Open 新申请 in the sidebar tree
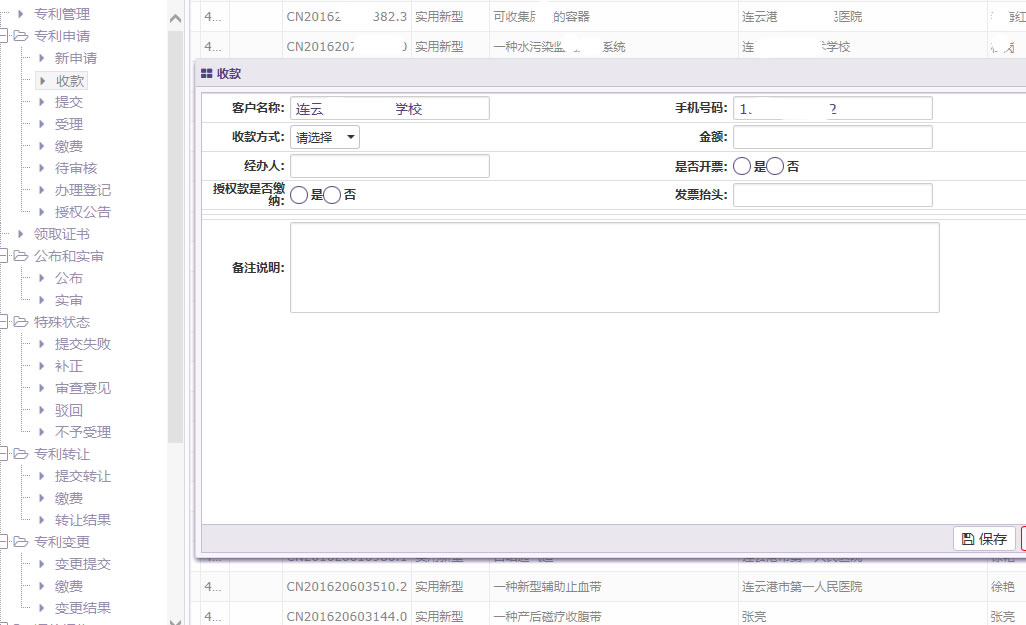This screenshot has width=1026, height=625. pos(76,58)
